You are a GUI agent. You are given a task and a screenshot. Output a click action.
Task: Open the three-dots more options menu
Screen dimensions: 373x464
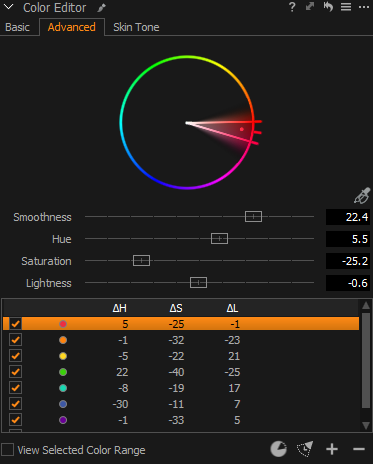[364, 7]
